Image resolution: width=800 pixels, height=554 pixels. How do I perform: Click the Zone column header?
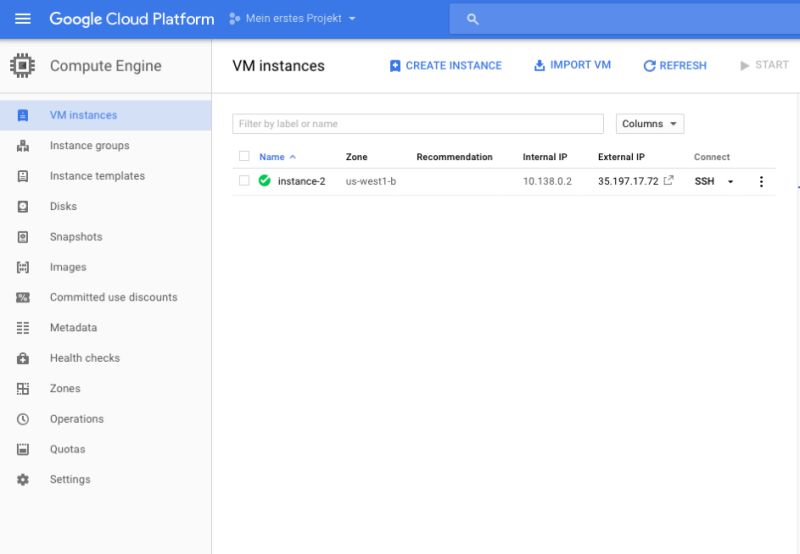(x=357, y=157)
